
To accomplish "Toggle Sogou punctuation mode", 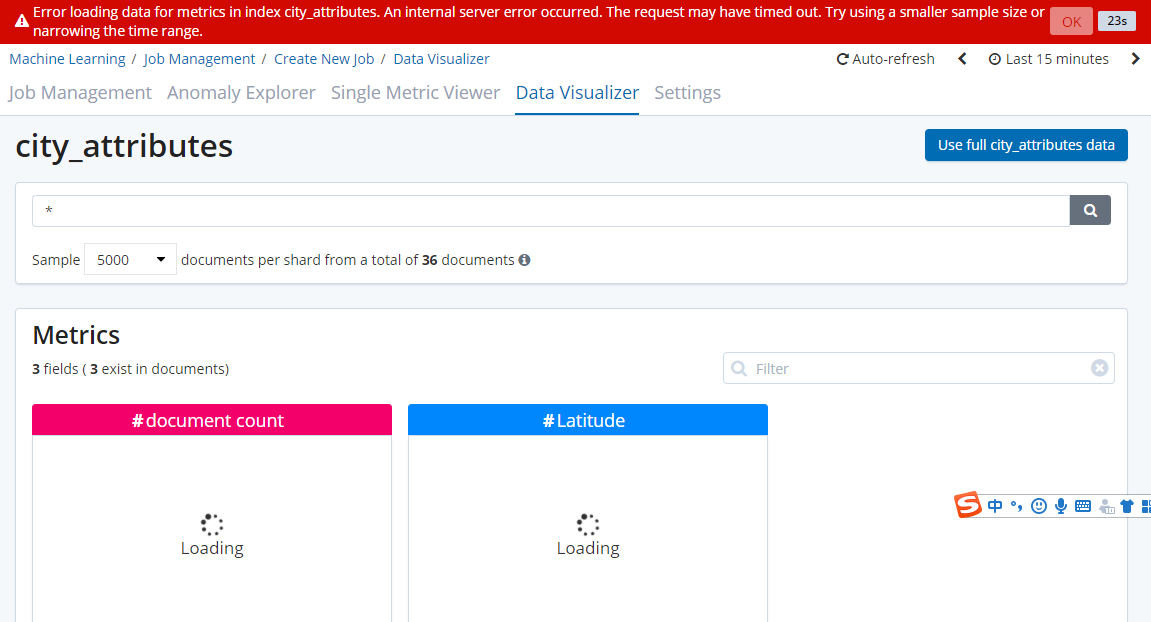I will click(x=1016, y=506).
